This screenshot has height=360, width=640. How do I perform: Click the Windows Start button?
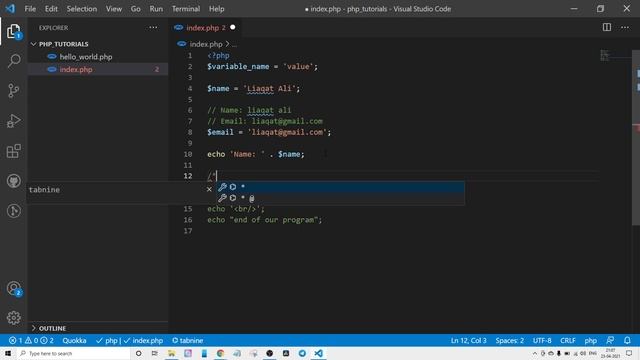point(8,353)
